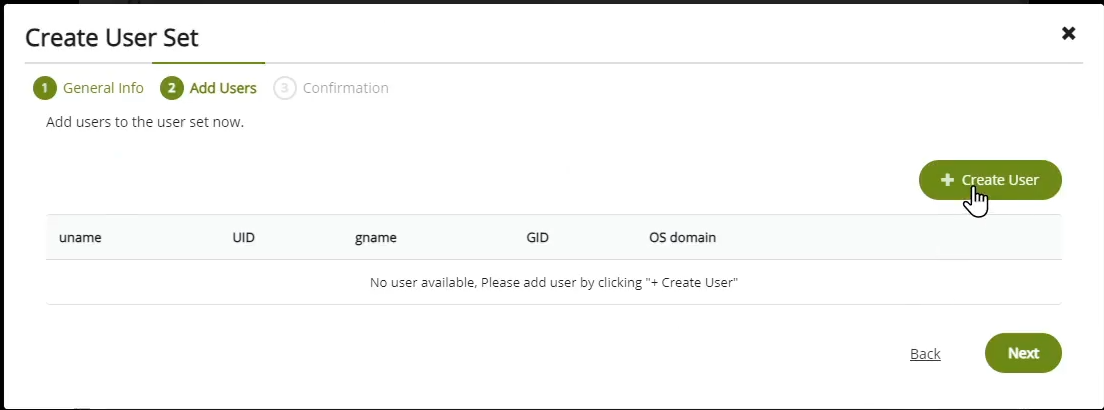Click the 'No user available' message
The height and width of the screenshot is (410, 1104).
tap(553, 282)
